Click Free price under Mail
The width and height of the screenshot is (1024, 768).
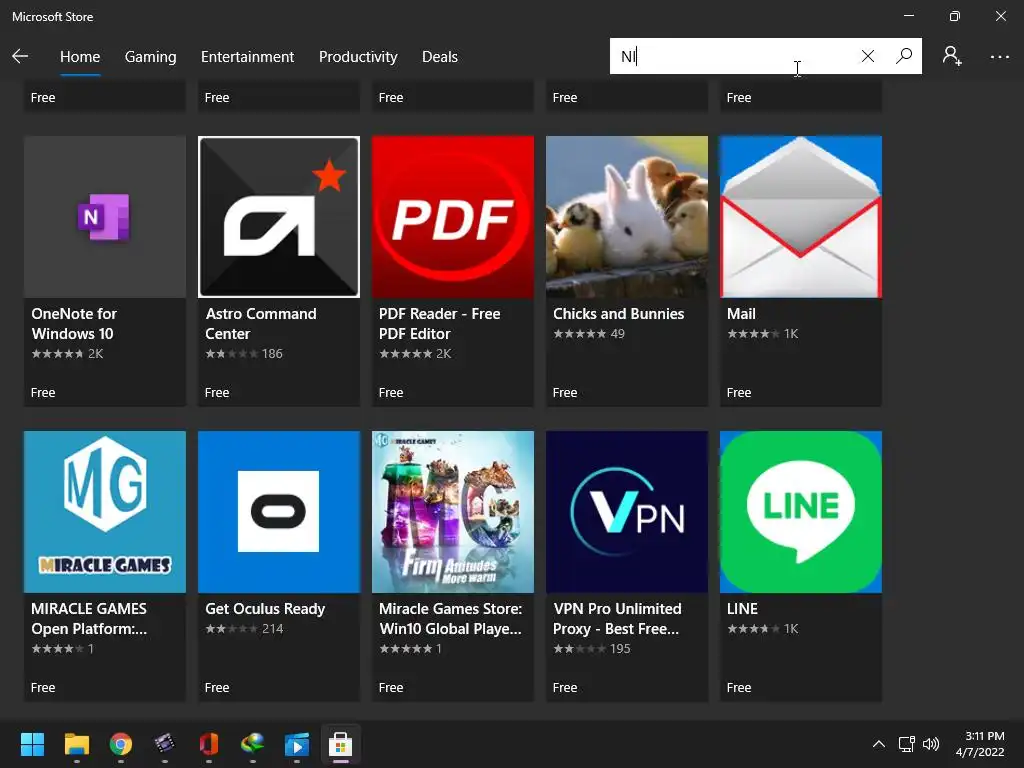(x=739, y=392)
